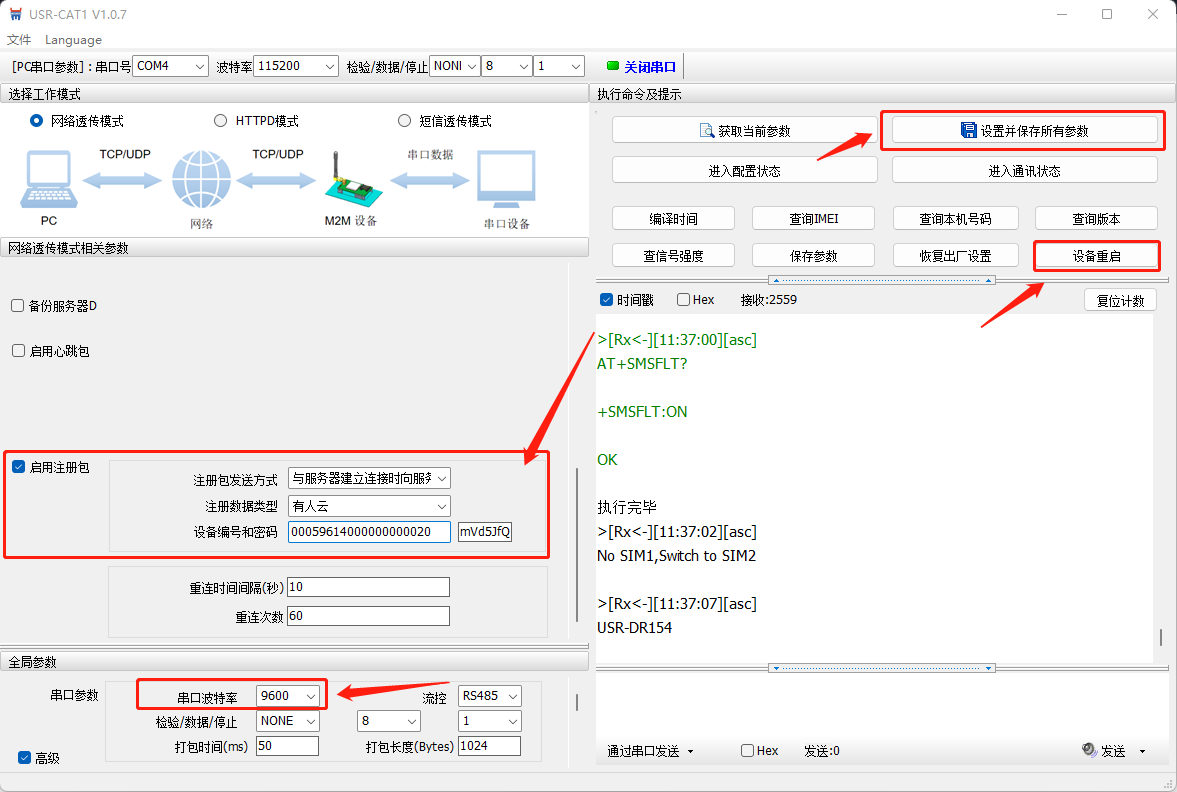This screenshot has height=792, width=1177.
Task: Click the 重连时间间隔 input field
Action: (367, 587)
